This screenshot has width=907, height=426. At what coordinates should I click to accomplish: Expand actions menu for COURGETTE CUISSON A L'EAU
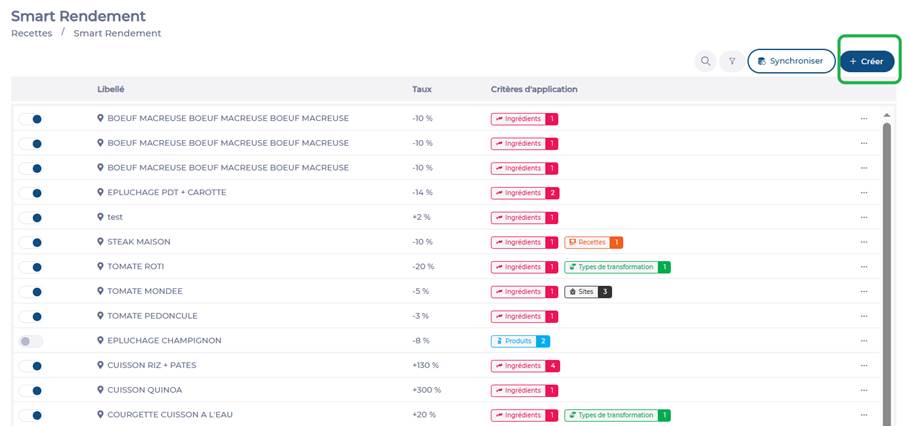863,415
